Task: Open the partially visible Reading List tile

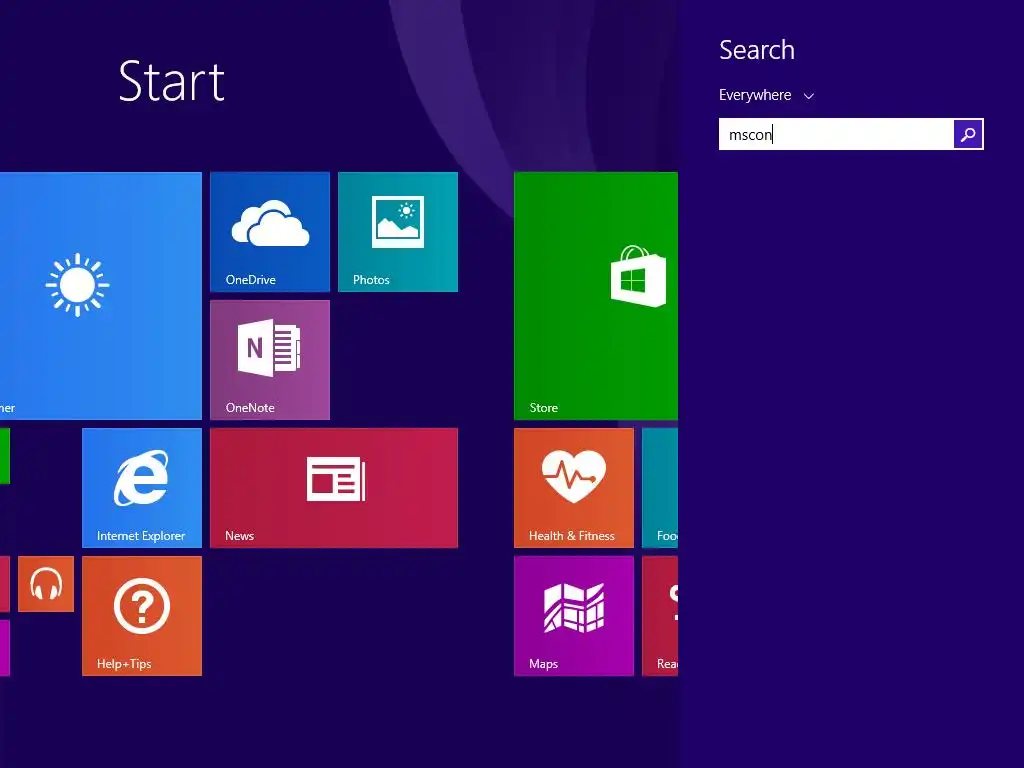Action: [x=660, y=616]
